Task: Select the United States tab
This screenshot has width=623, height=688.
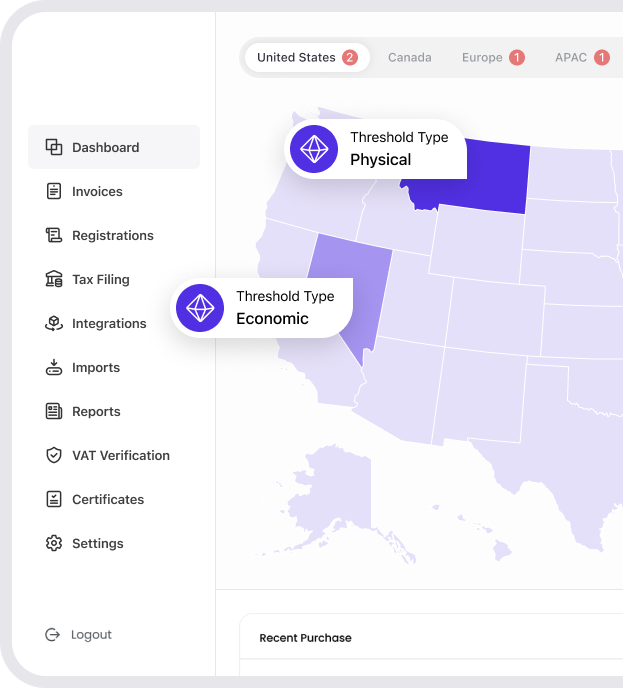Action: click(x=307, y=57)
